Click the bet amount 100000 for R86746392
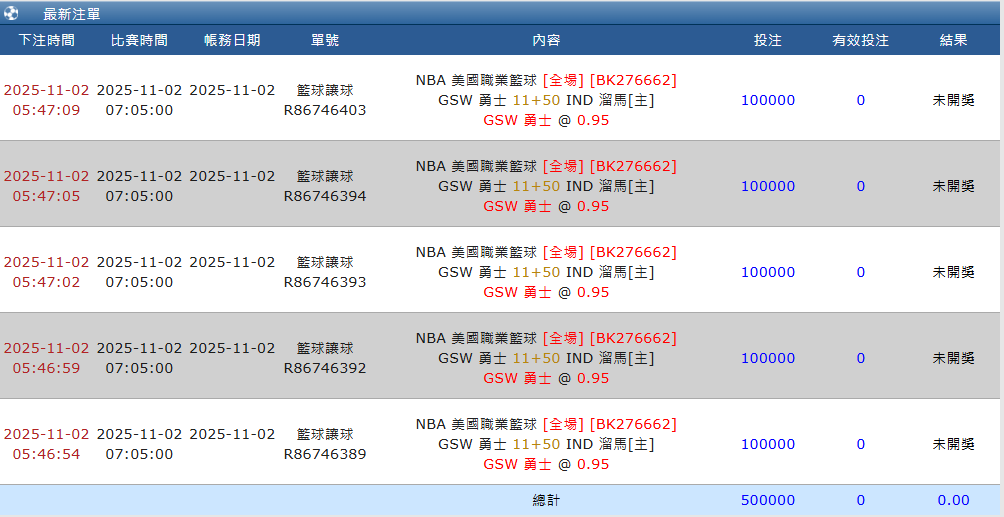 click(x=768, y=358)
